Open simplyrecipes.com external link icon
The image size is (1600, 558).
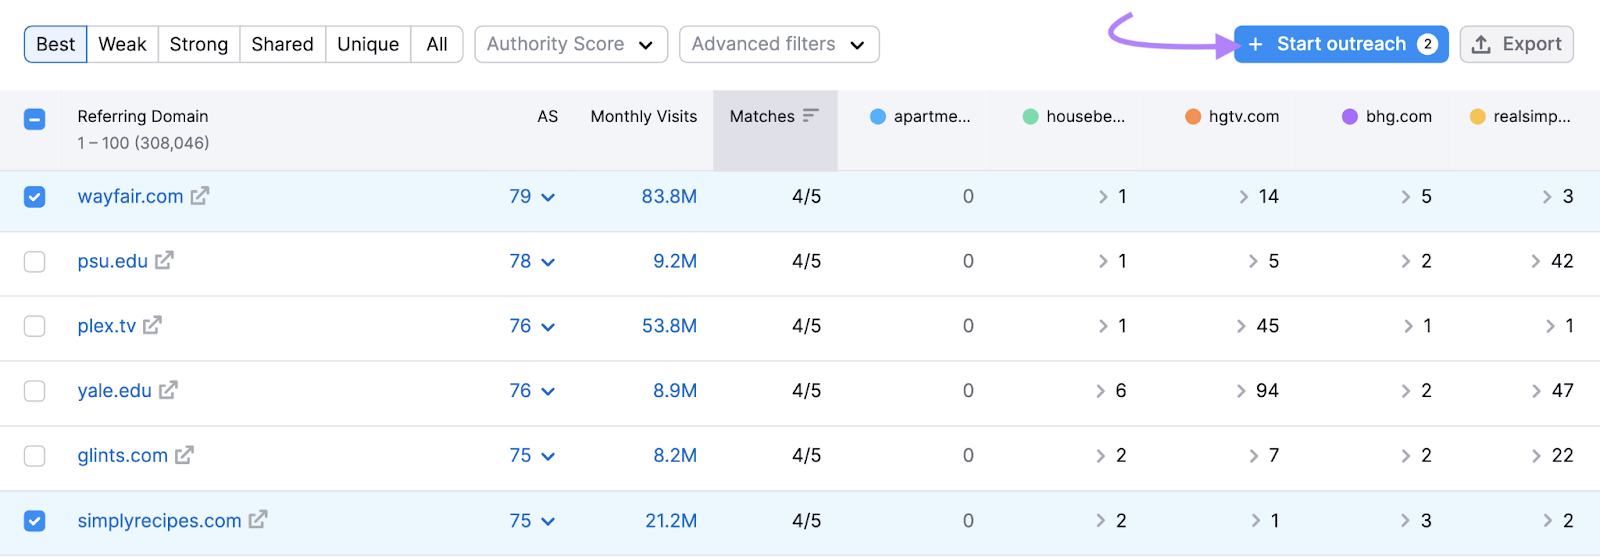258,520
